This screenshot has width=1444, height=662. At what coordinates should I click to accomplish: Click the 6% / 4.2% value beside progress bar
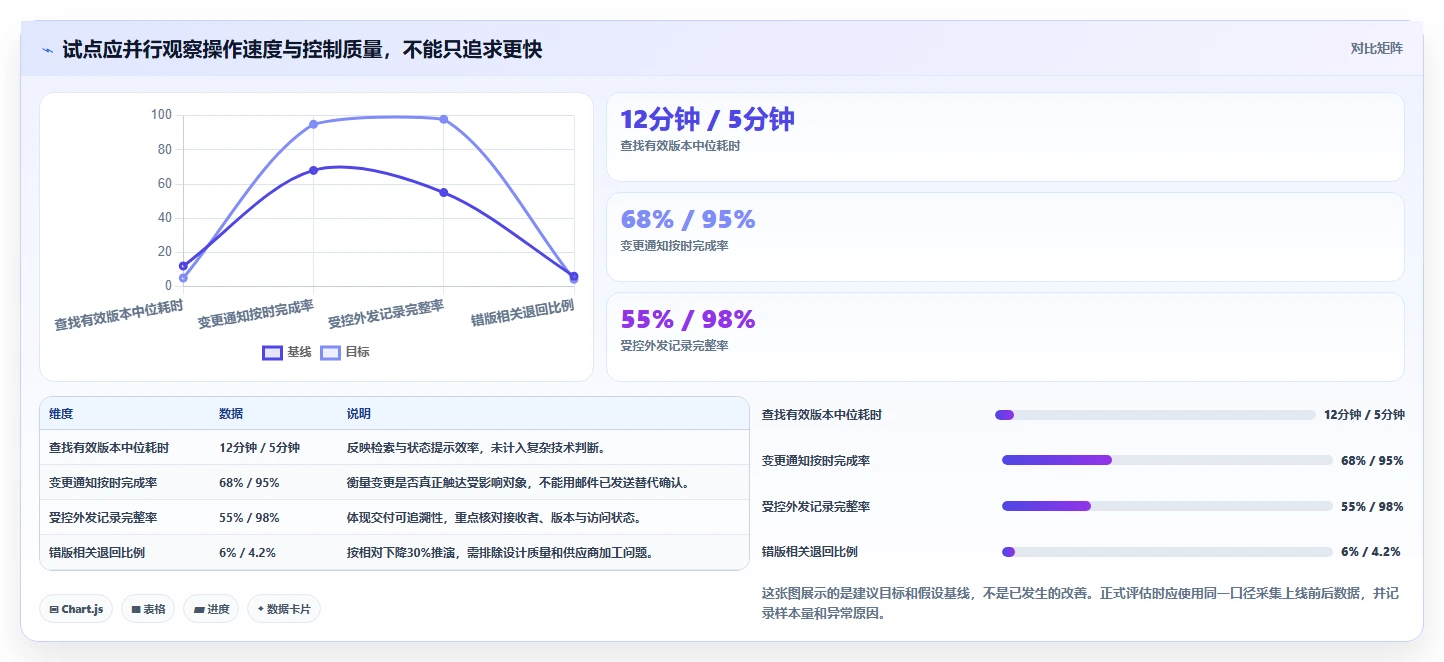[1371, 552]
